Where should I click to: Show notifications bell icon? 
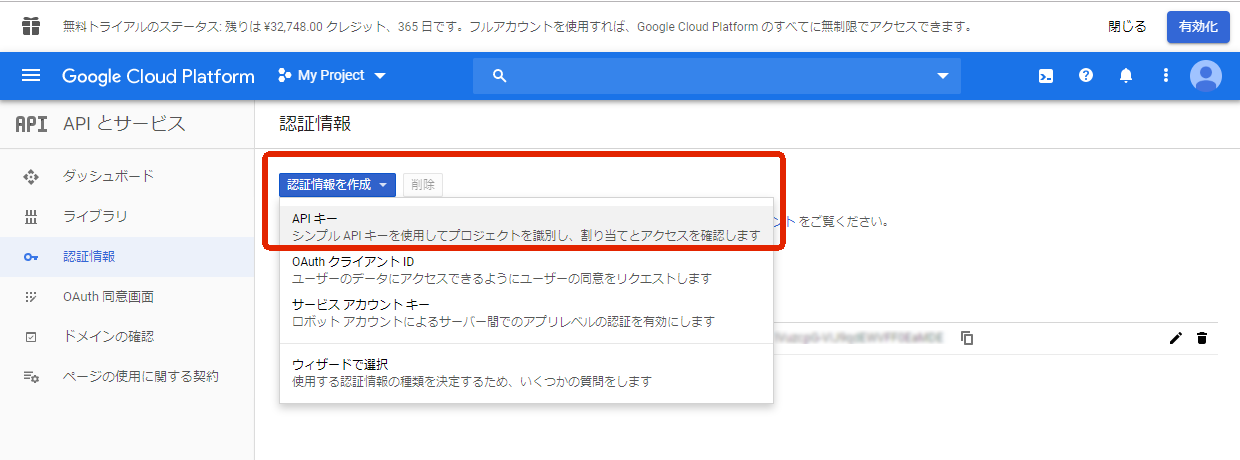tap(1126, 76)
